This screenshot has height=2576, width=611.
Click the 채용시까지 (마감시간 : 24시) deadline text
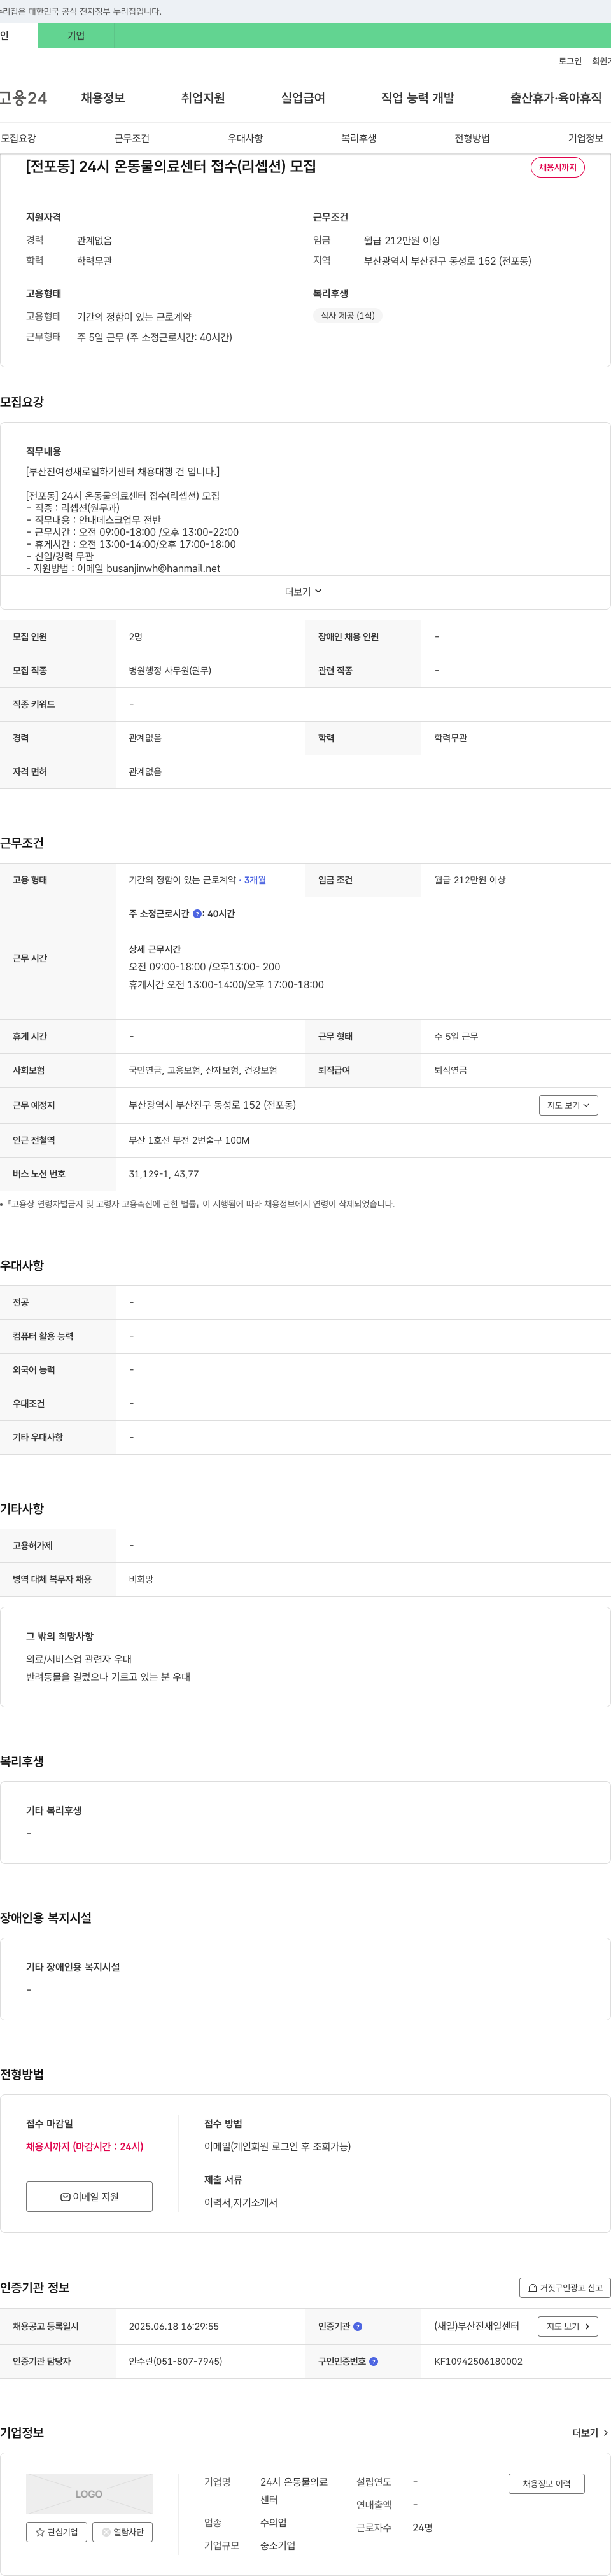(85, 2146)
